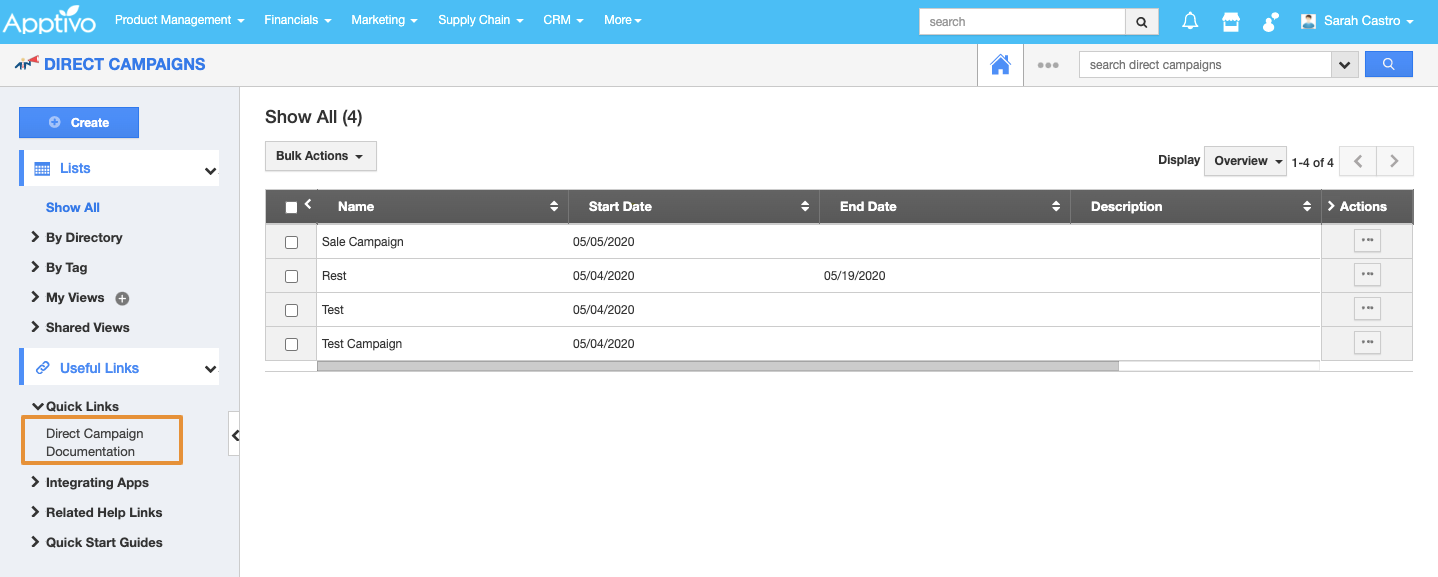Go to the Direct Campaigns home icon
The width and height of the screenshot is (1438, 577).
click(x=1000, y=63)
